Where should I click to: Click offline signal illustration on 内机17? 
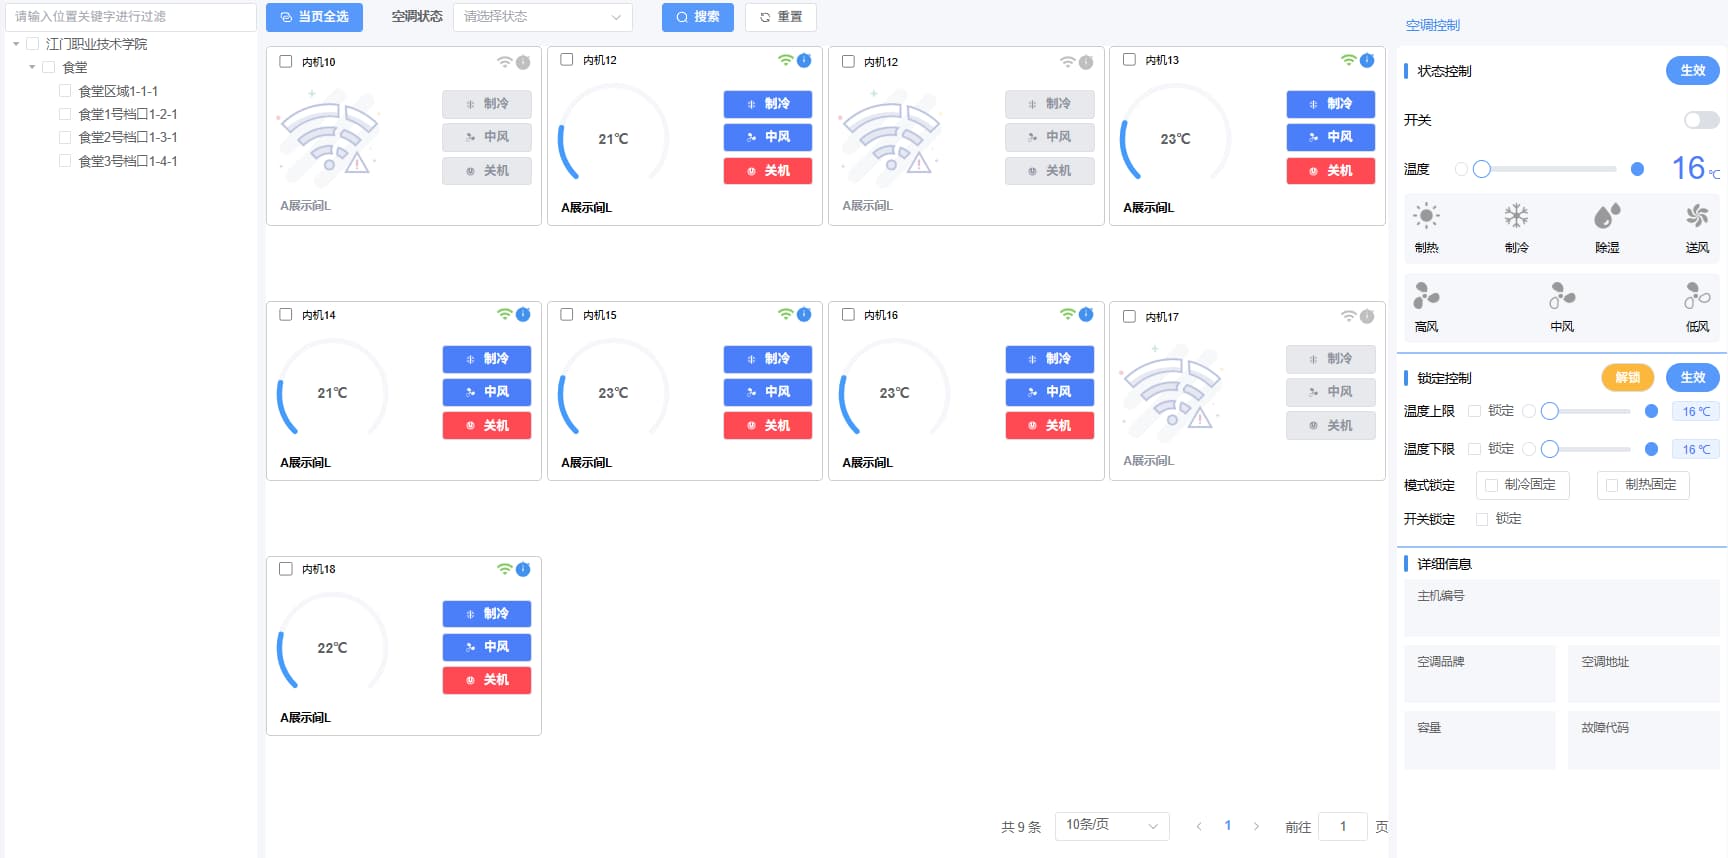[x=1172, y=391]
